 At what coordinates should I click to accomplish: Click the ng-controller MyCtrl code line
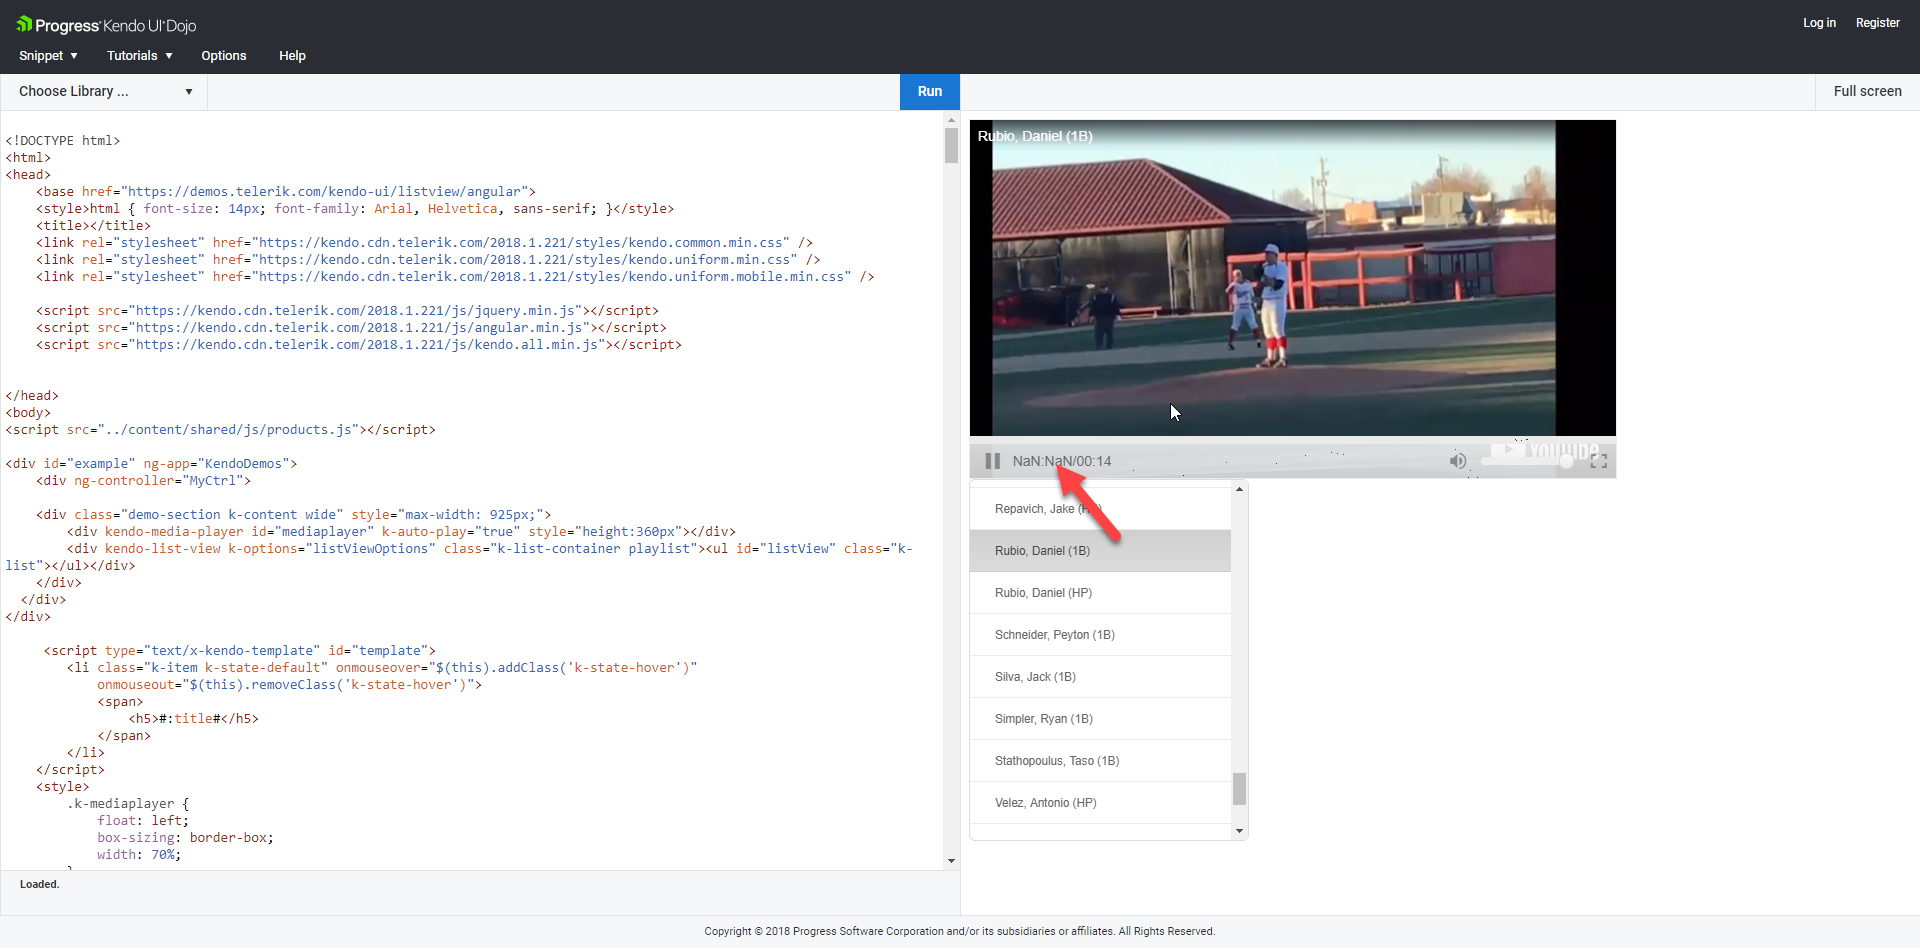(144, 481)
